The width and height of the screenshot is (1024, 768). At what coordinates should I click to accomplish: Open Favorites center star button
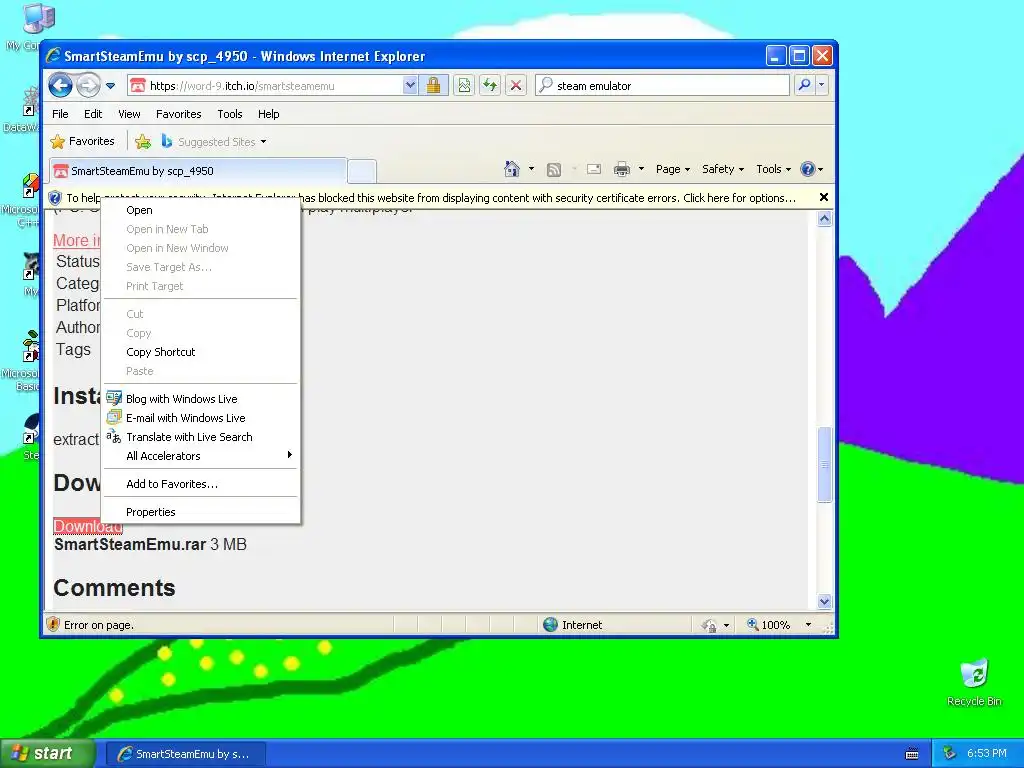click(83, 141)
